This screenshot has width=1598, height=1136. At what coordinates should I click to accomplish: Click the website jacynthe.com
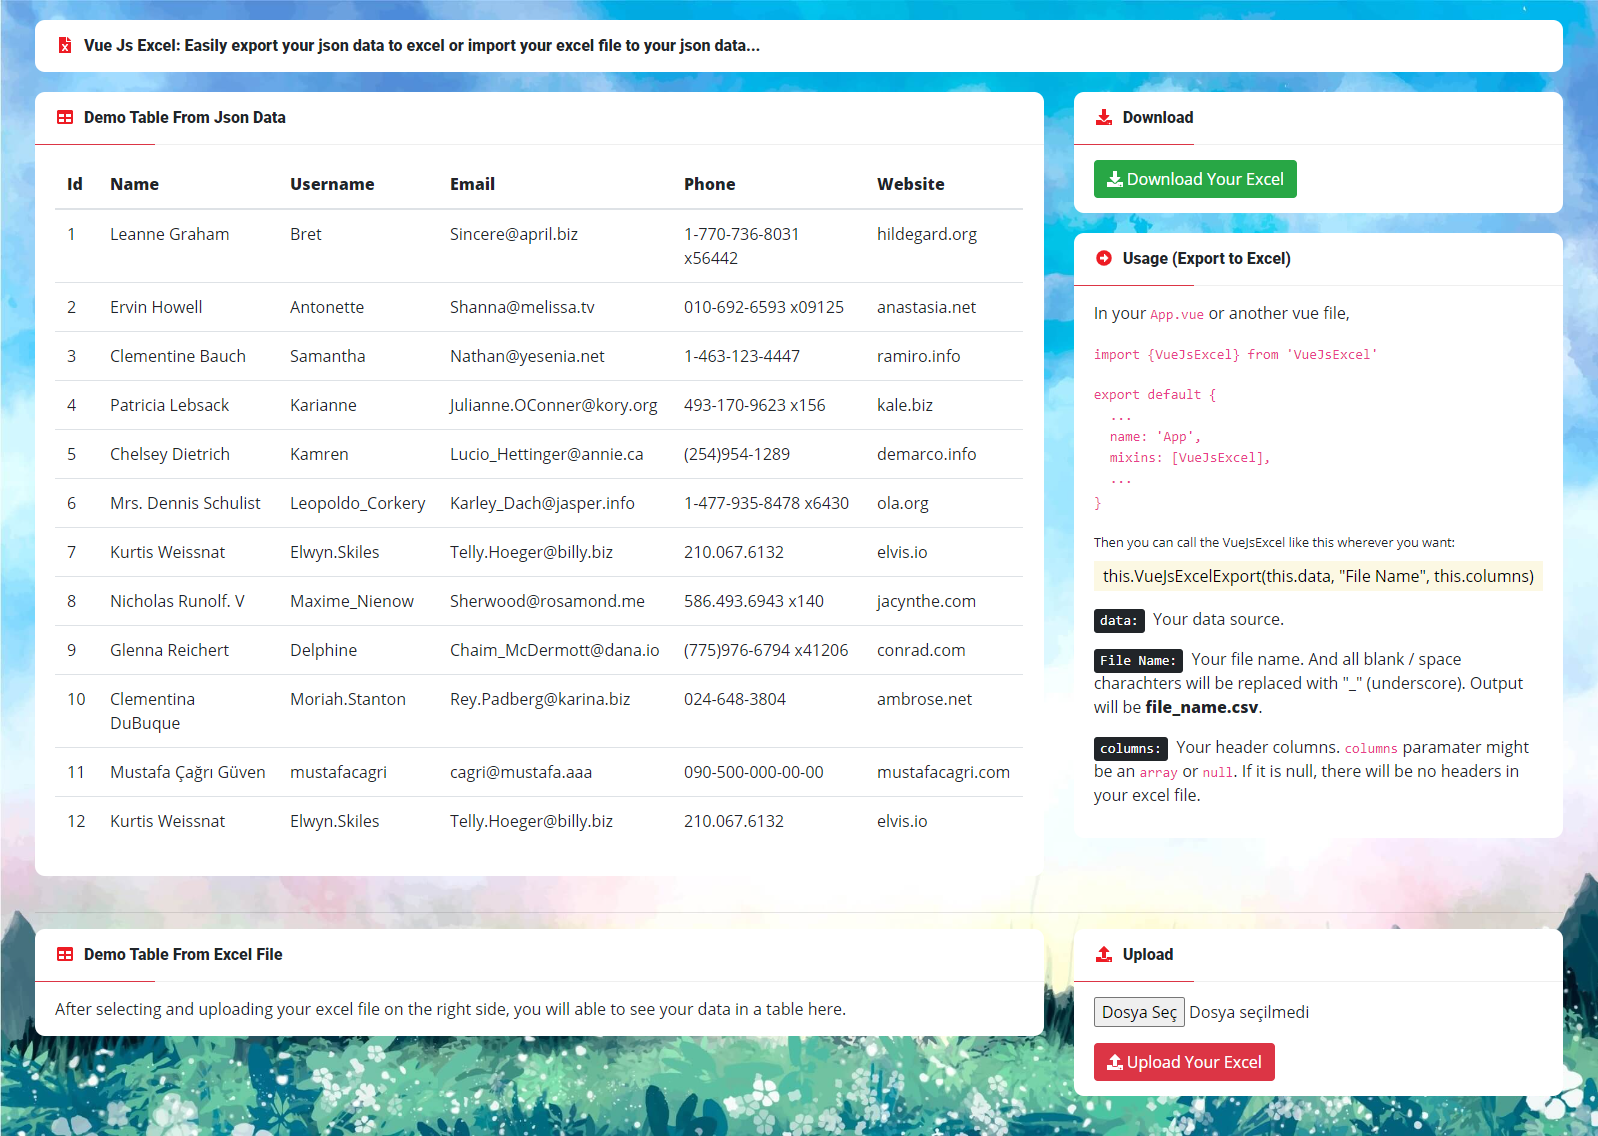click(x=926, y=601)
